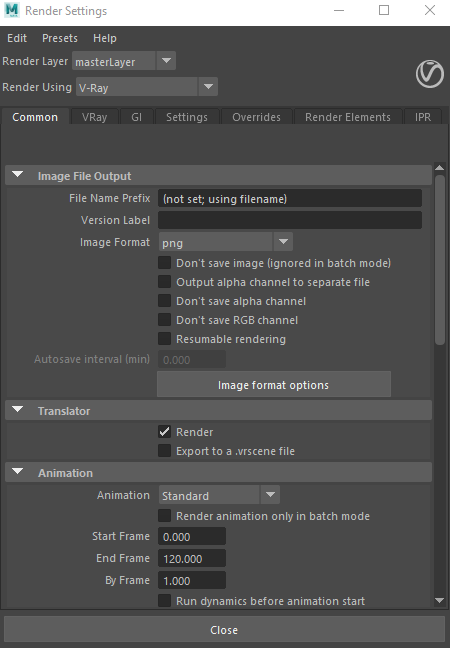Click the Maya app icon in title bar

tap(12, 10)
